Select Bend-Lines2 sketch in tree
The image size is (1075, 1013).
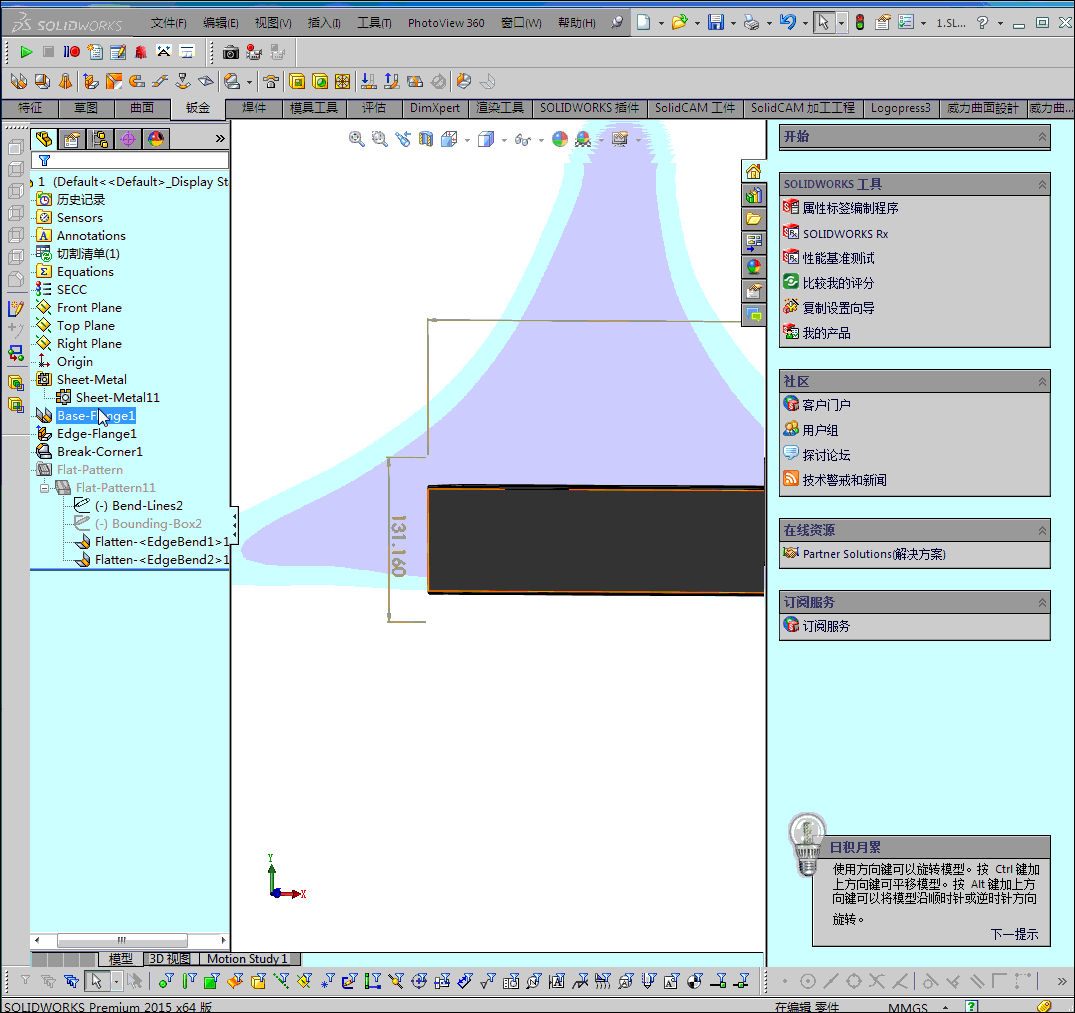139,506
